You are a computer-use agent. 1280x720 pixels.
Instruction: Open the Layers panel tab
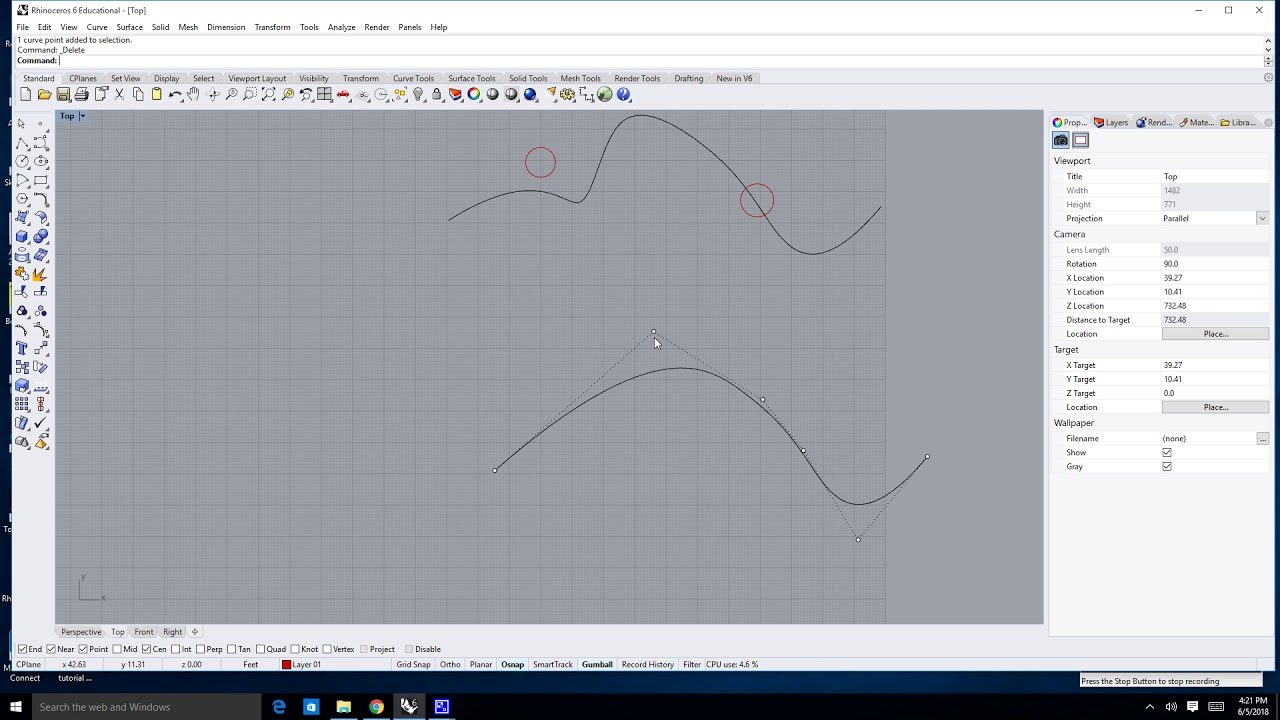(1111, 122)
